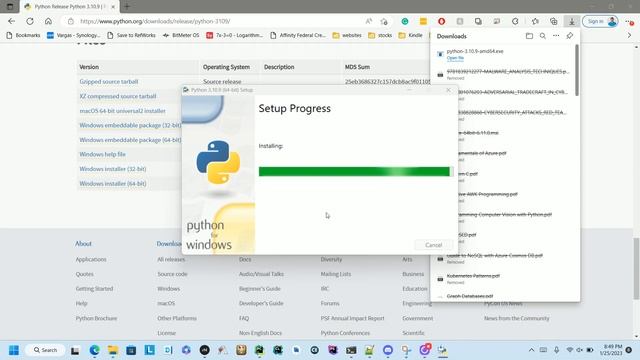
Task: Click Open file under python-3.10.9-amd64.exe
Action: pyautogui.click(x=455, y=58)
